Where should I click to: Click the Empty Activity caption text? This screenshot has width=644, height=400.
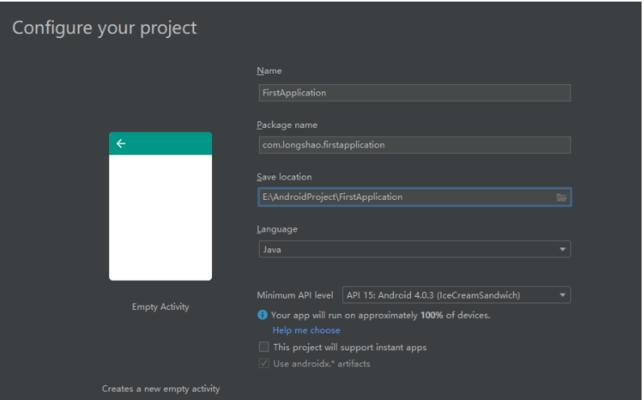(x=160, y=306)
